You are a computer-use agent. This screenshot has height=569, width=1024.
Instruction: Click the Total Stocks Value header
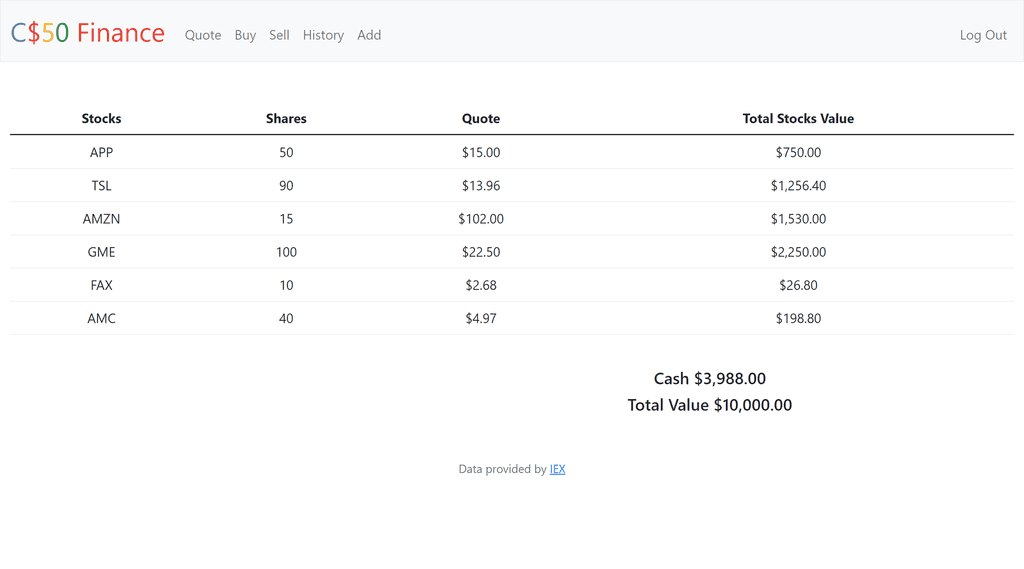click(x=798, y=118)
